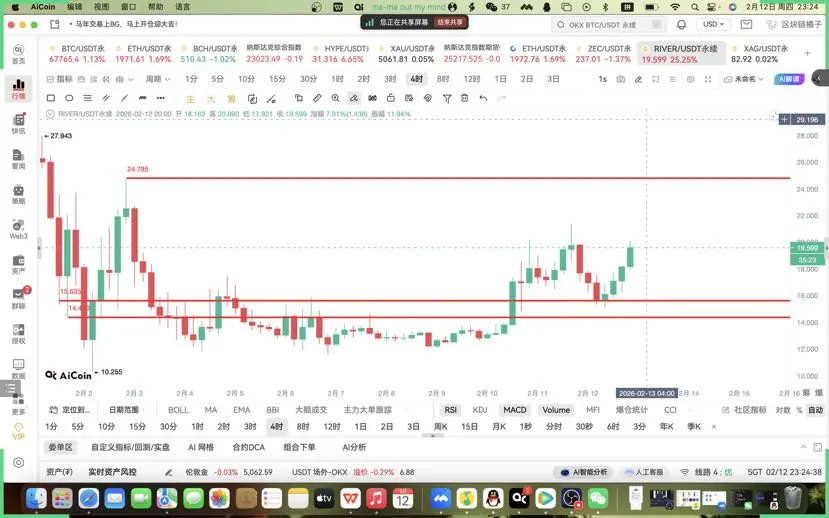Delete drawings with the trash icon
The height and width of the screenshot is (518, 829).
tap(464, 98)
